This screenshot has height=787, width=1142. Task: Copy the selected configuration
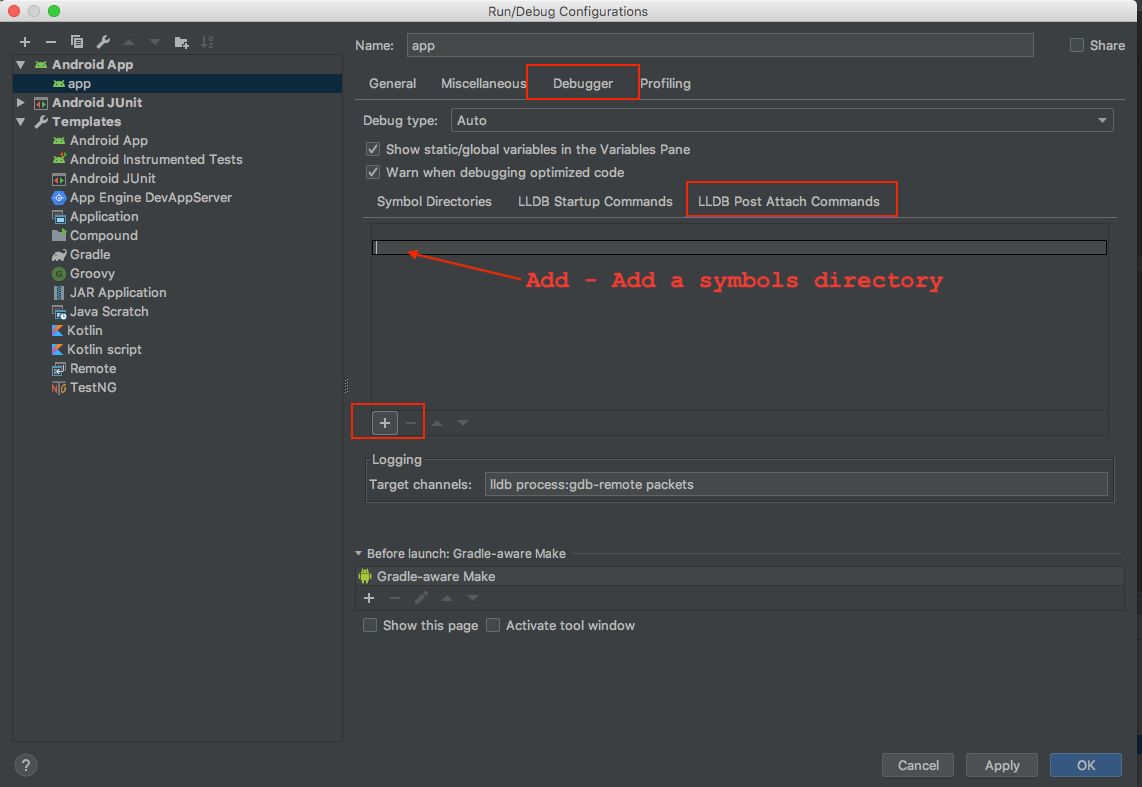(x=76, y=42)
